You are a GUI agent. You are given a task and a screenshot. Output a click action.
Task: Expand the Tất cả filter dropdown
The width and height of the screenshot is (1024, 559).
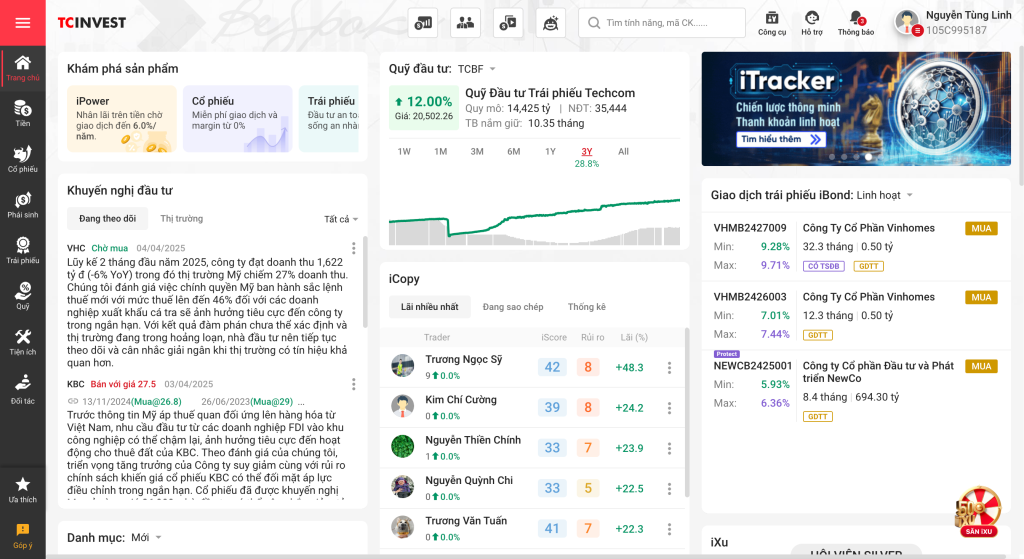click(340, 219)
